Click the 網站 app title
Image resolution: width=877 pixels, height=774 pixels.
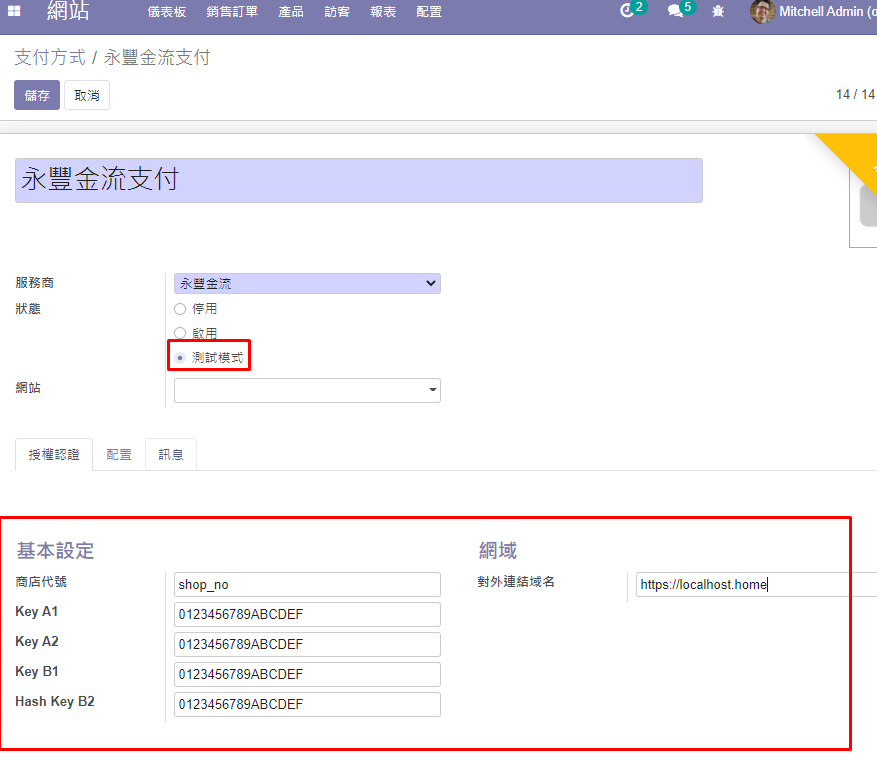coord(68,11)
